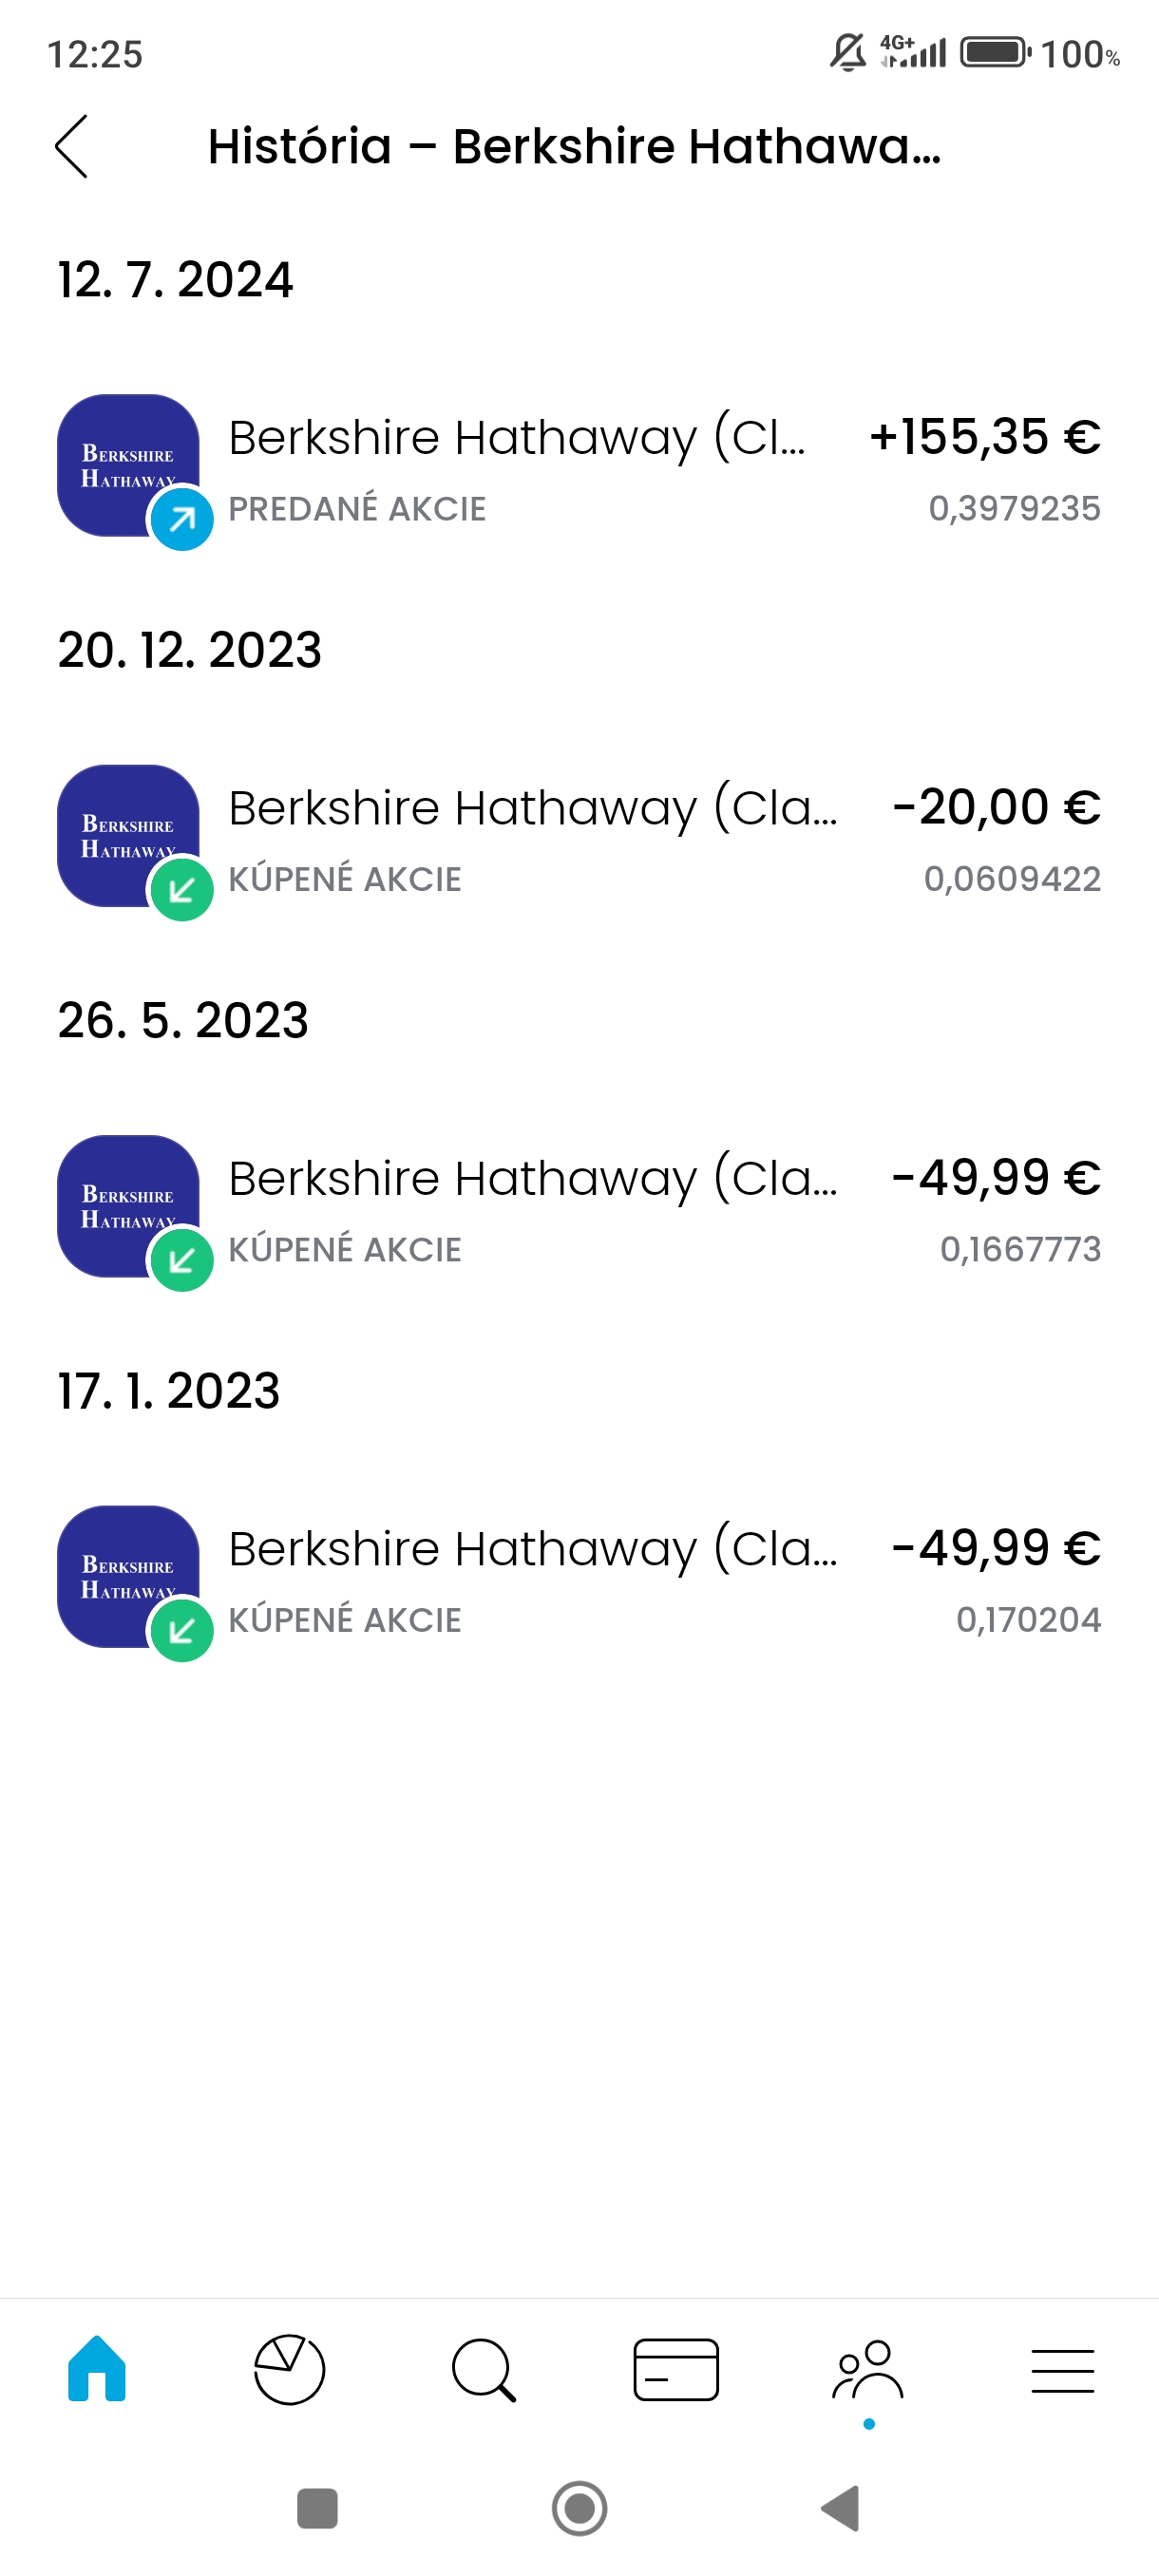Tap Android back triangle button

click(x=841, y=2507)
